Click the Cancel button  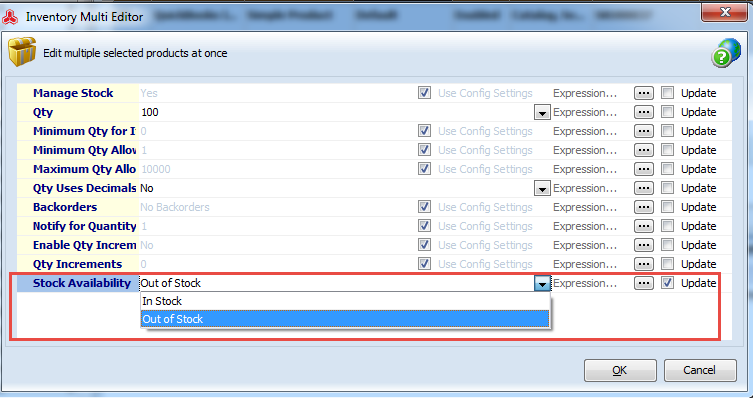pyautogui.click(x=700, y=370)
